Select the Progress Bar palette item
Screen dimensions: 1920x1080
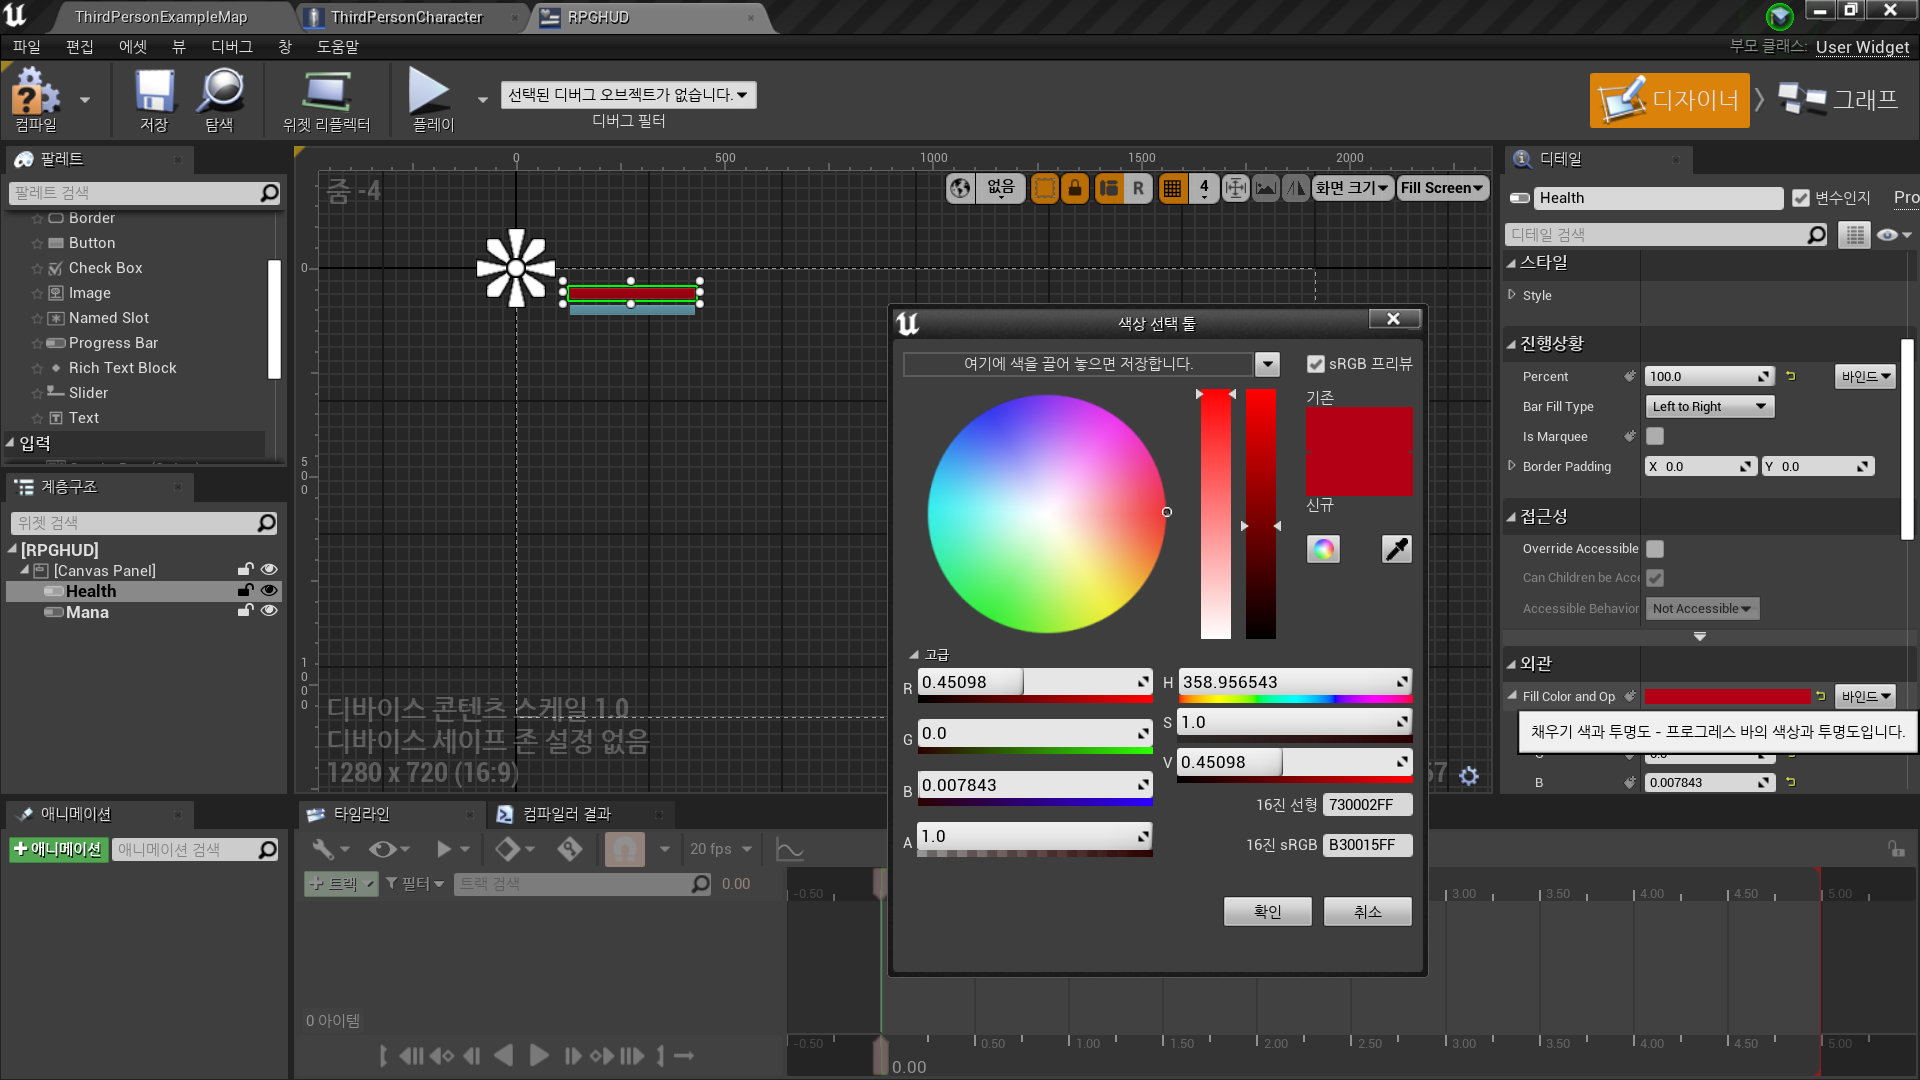[113, 343]
